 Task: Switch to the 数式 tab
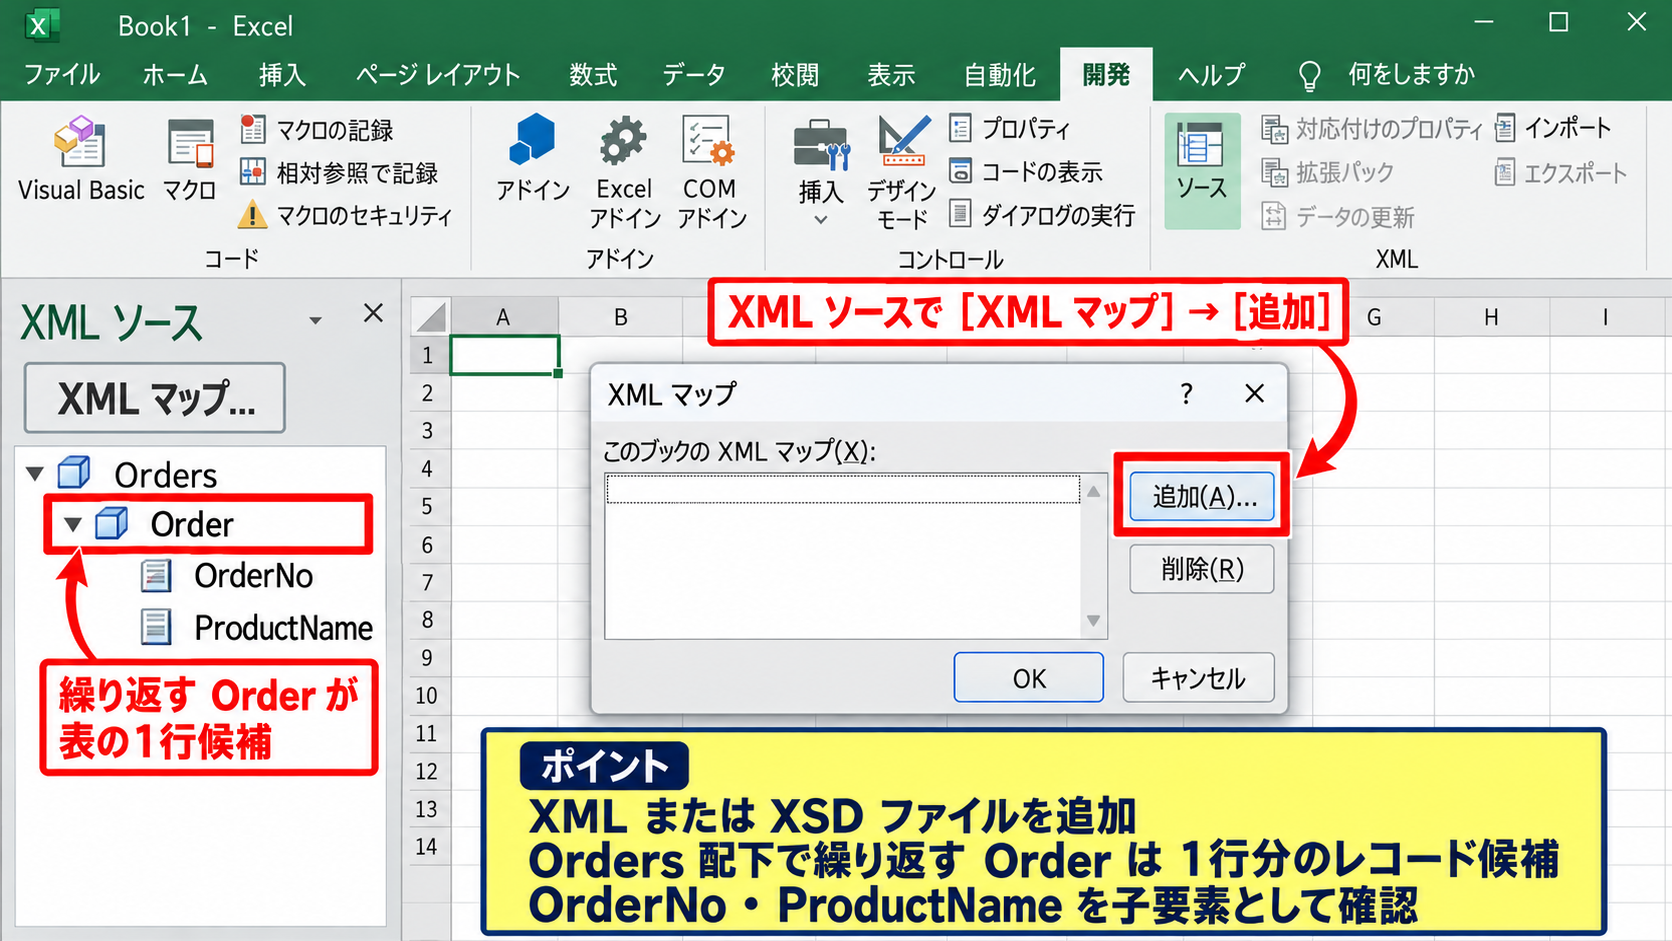pos(594,74)
